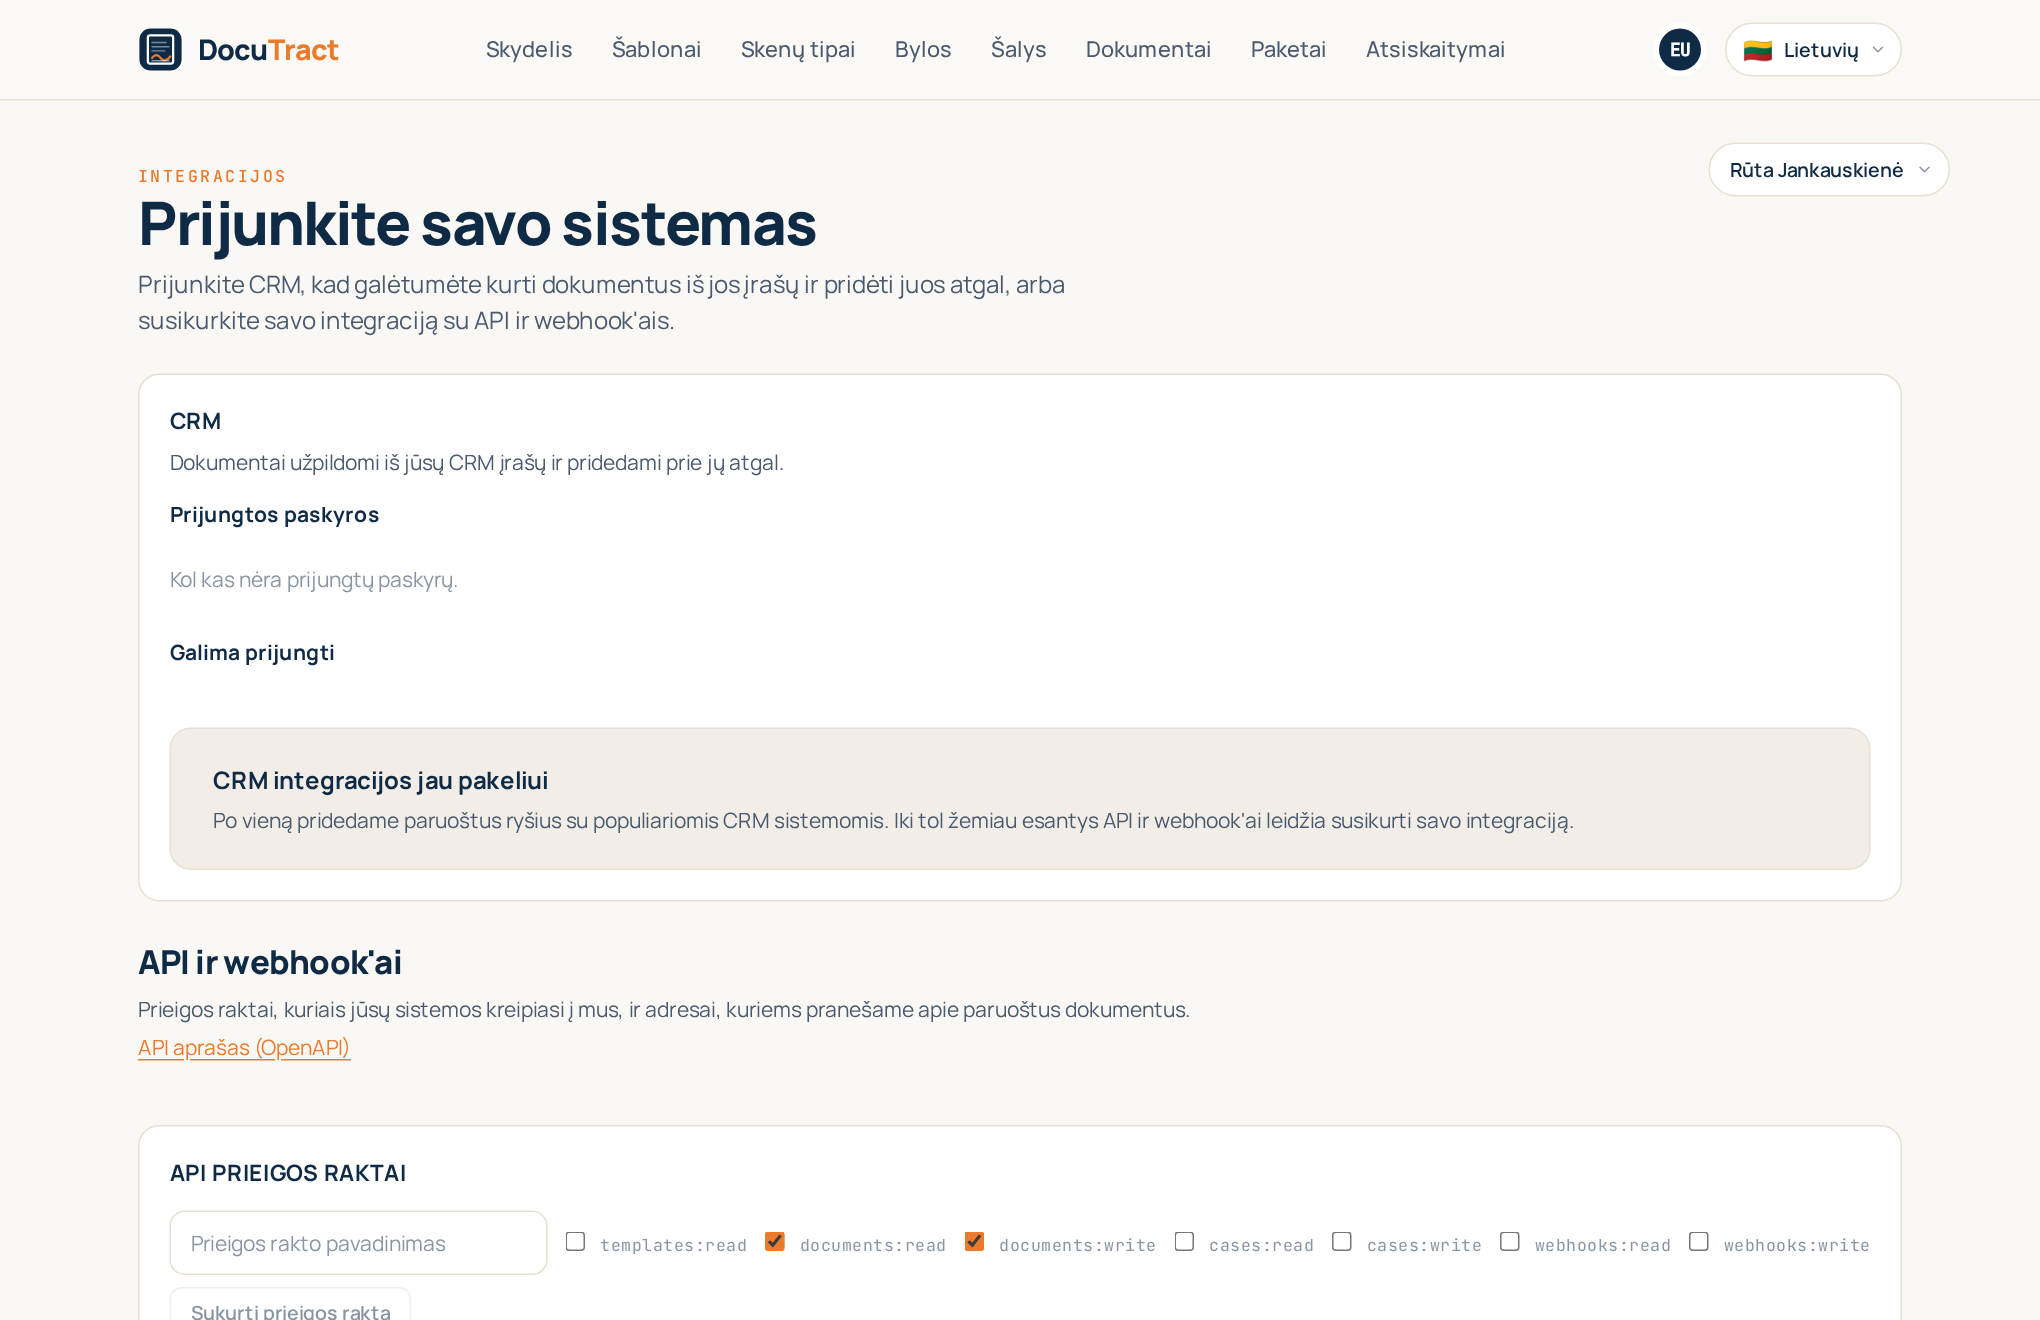
Task: Click the 'CRM integracijos jau pakeliui' heading
Action: pos(380,780)
